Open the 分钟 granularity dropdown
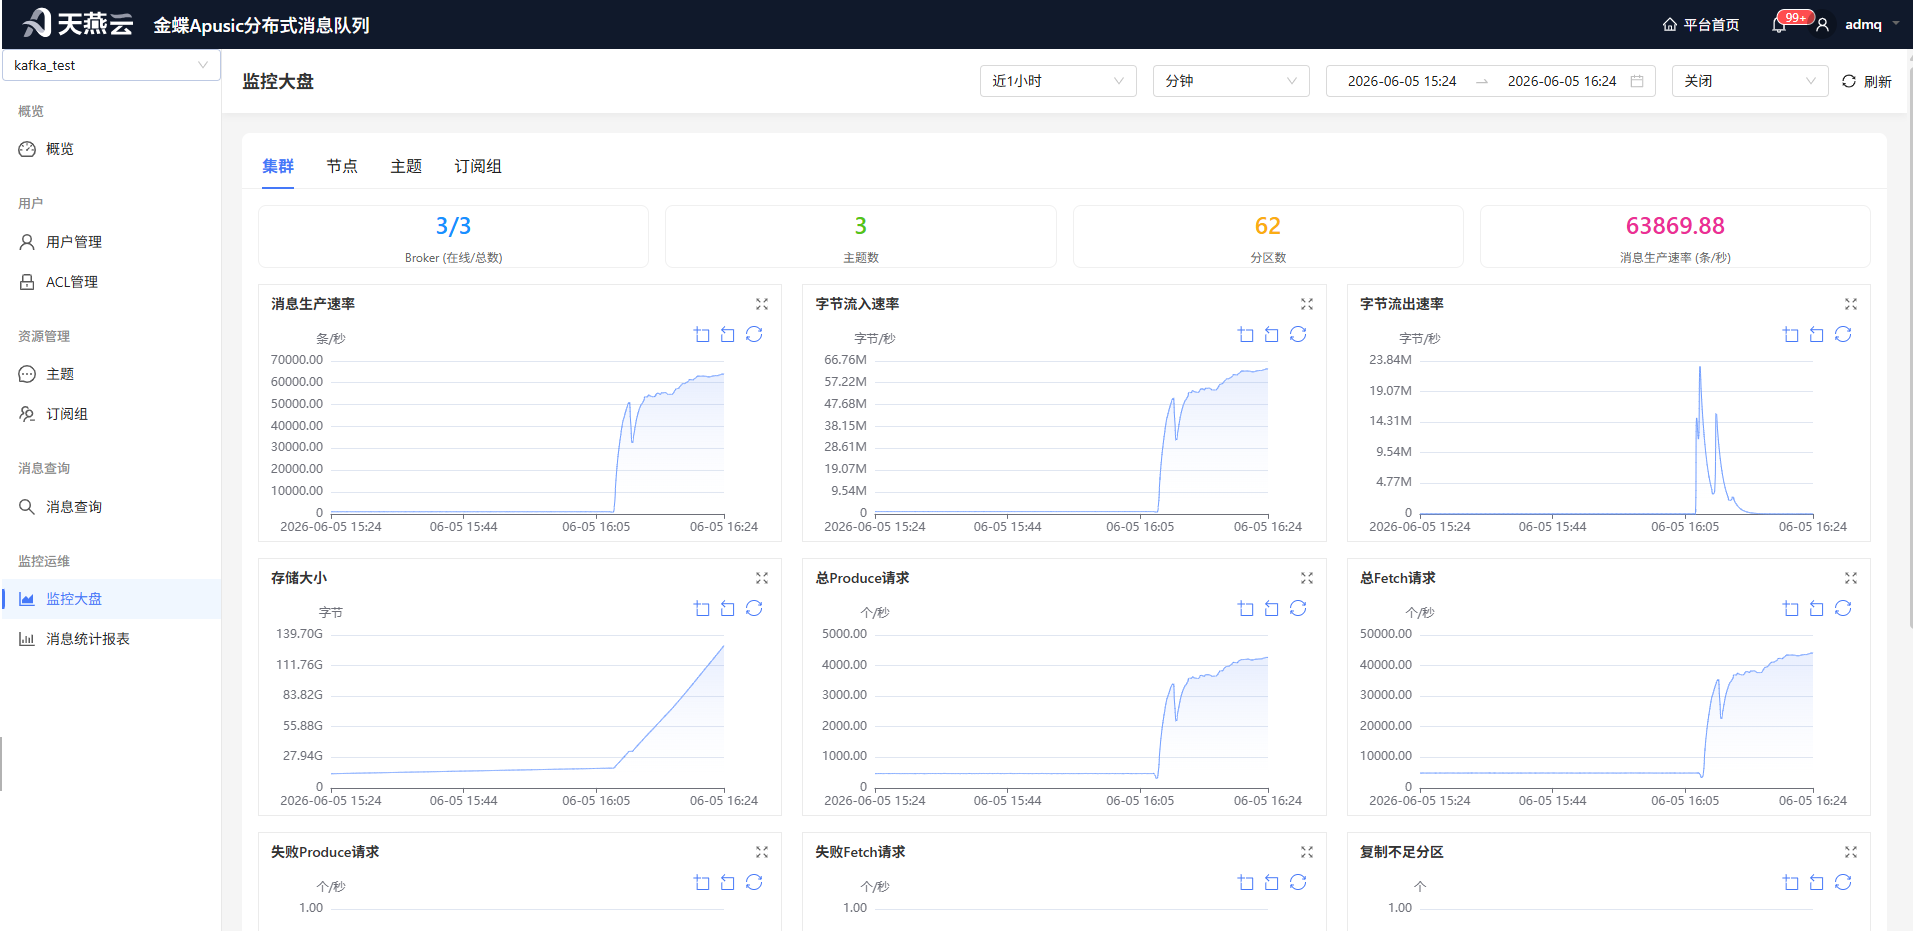Screen dimensions: 1913x931 click(1231, 81)
